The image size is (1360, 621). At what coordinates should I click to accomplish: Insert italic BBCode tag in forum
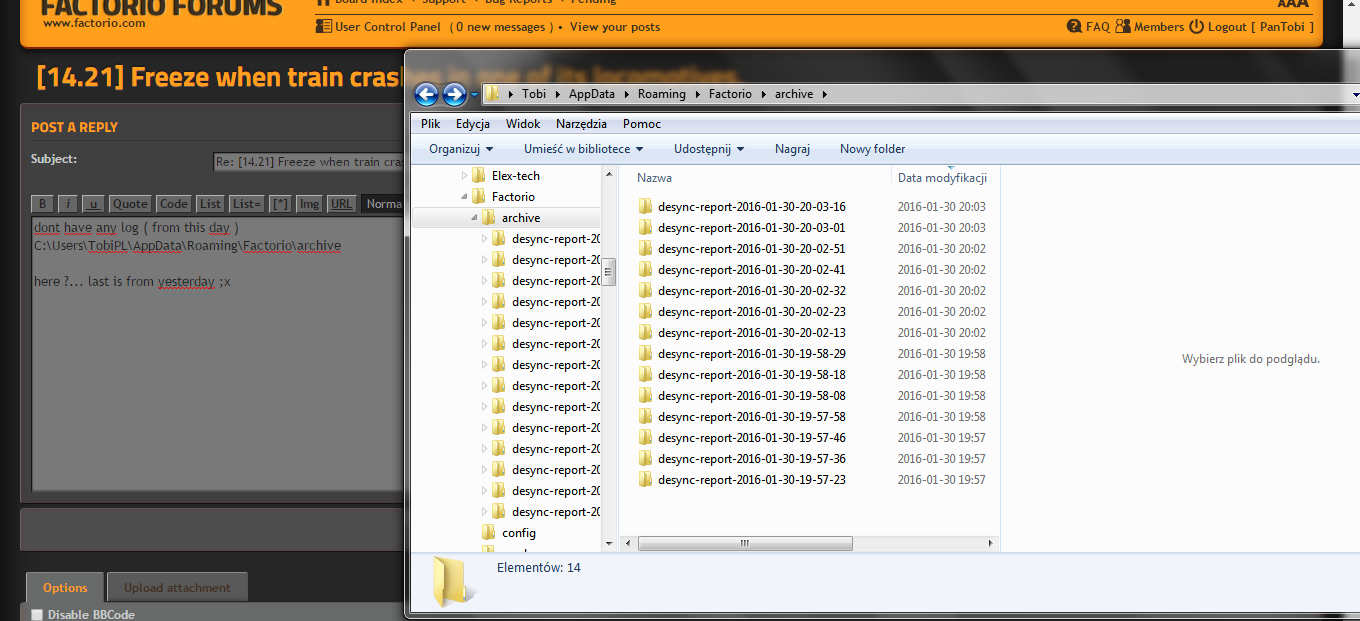pyautogui.click(x=68, y=203)
